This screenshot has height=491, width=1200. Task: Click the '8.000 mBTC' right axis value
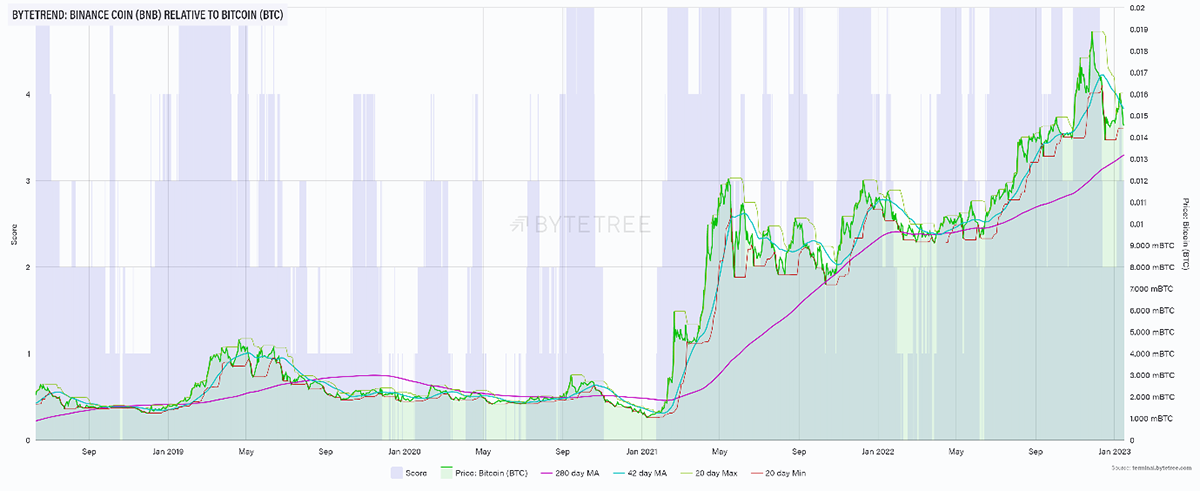pyautogui.click(x=1150, y=267)
